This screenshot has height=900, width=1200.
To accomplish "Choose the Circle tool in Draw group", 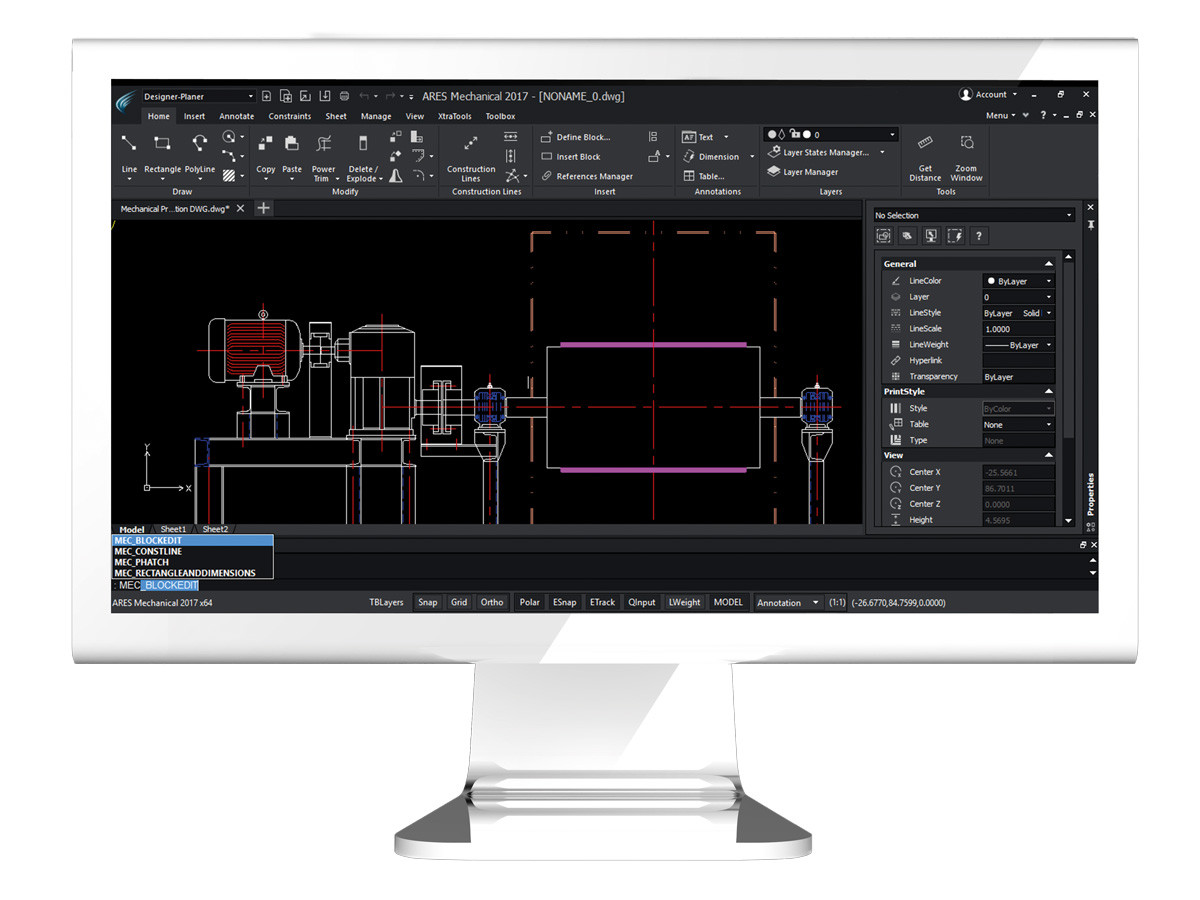I will point(229,137).
